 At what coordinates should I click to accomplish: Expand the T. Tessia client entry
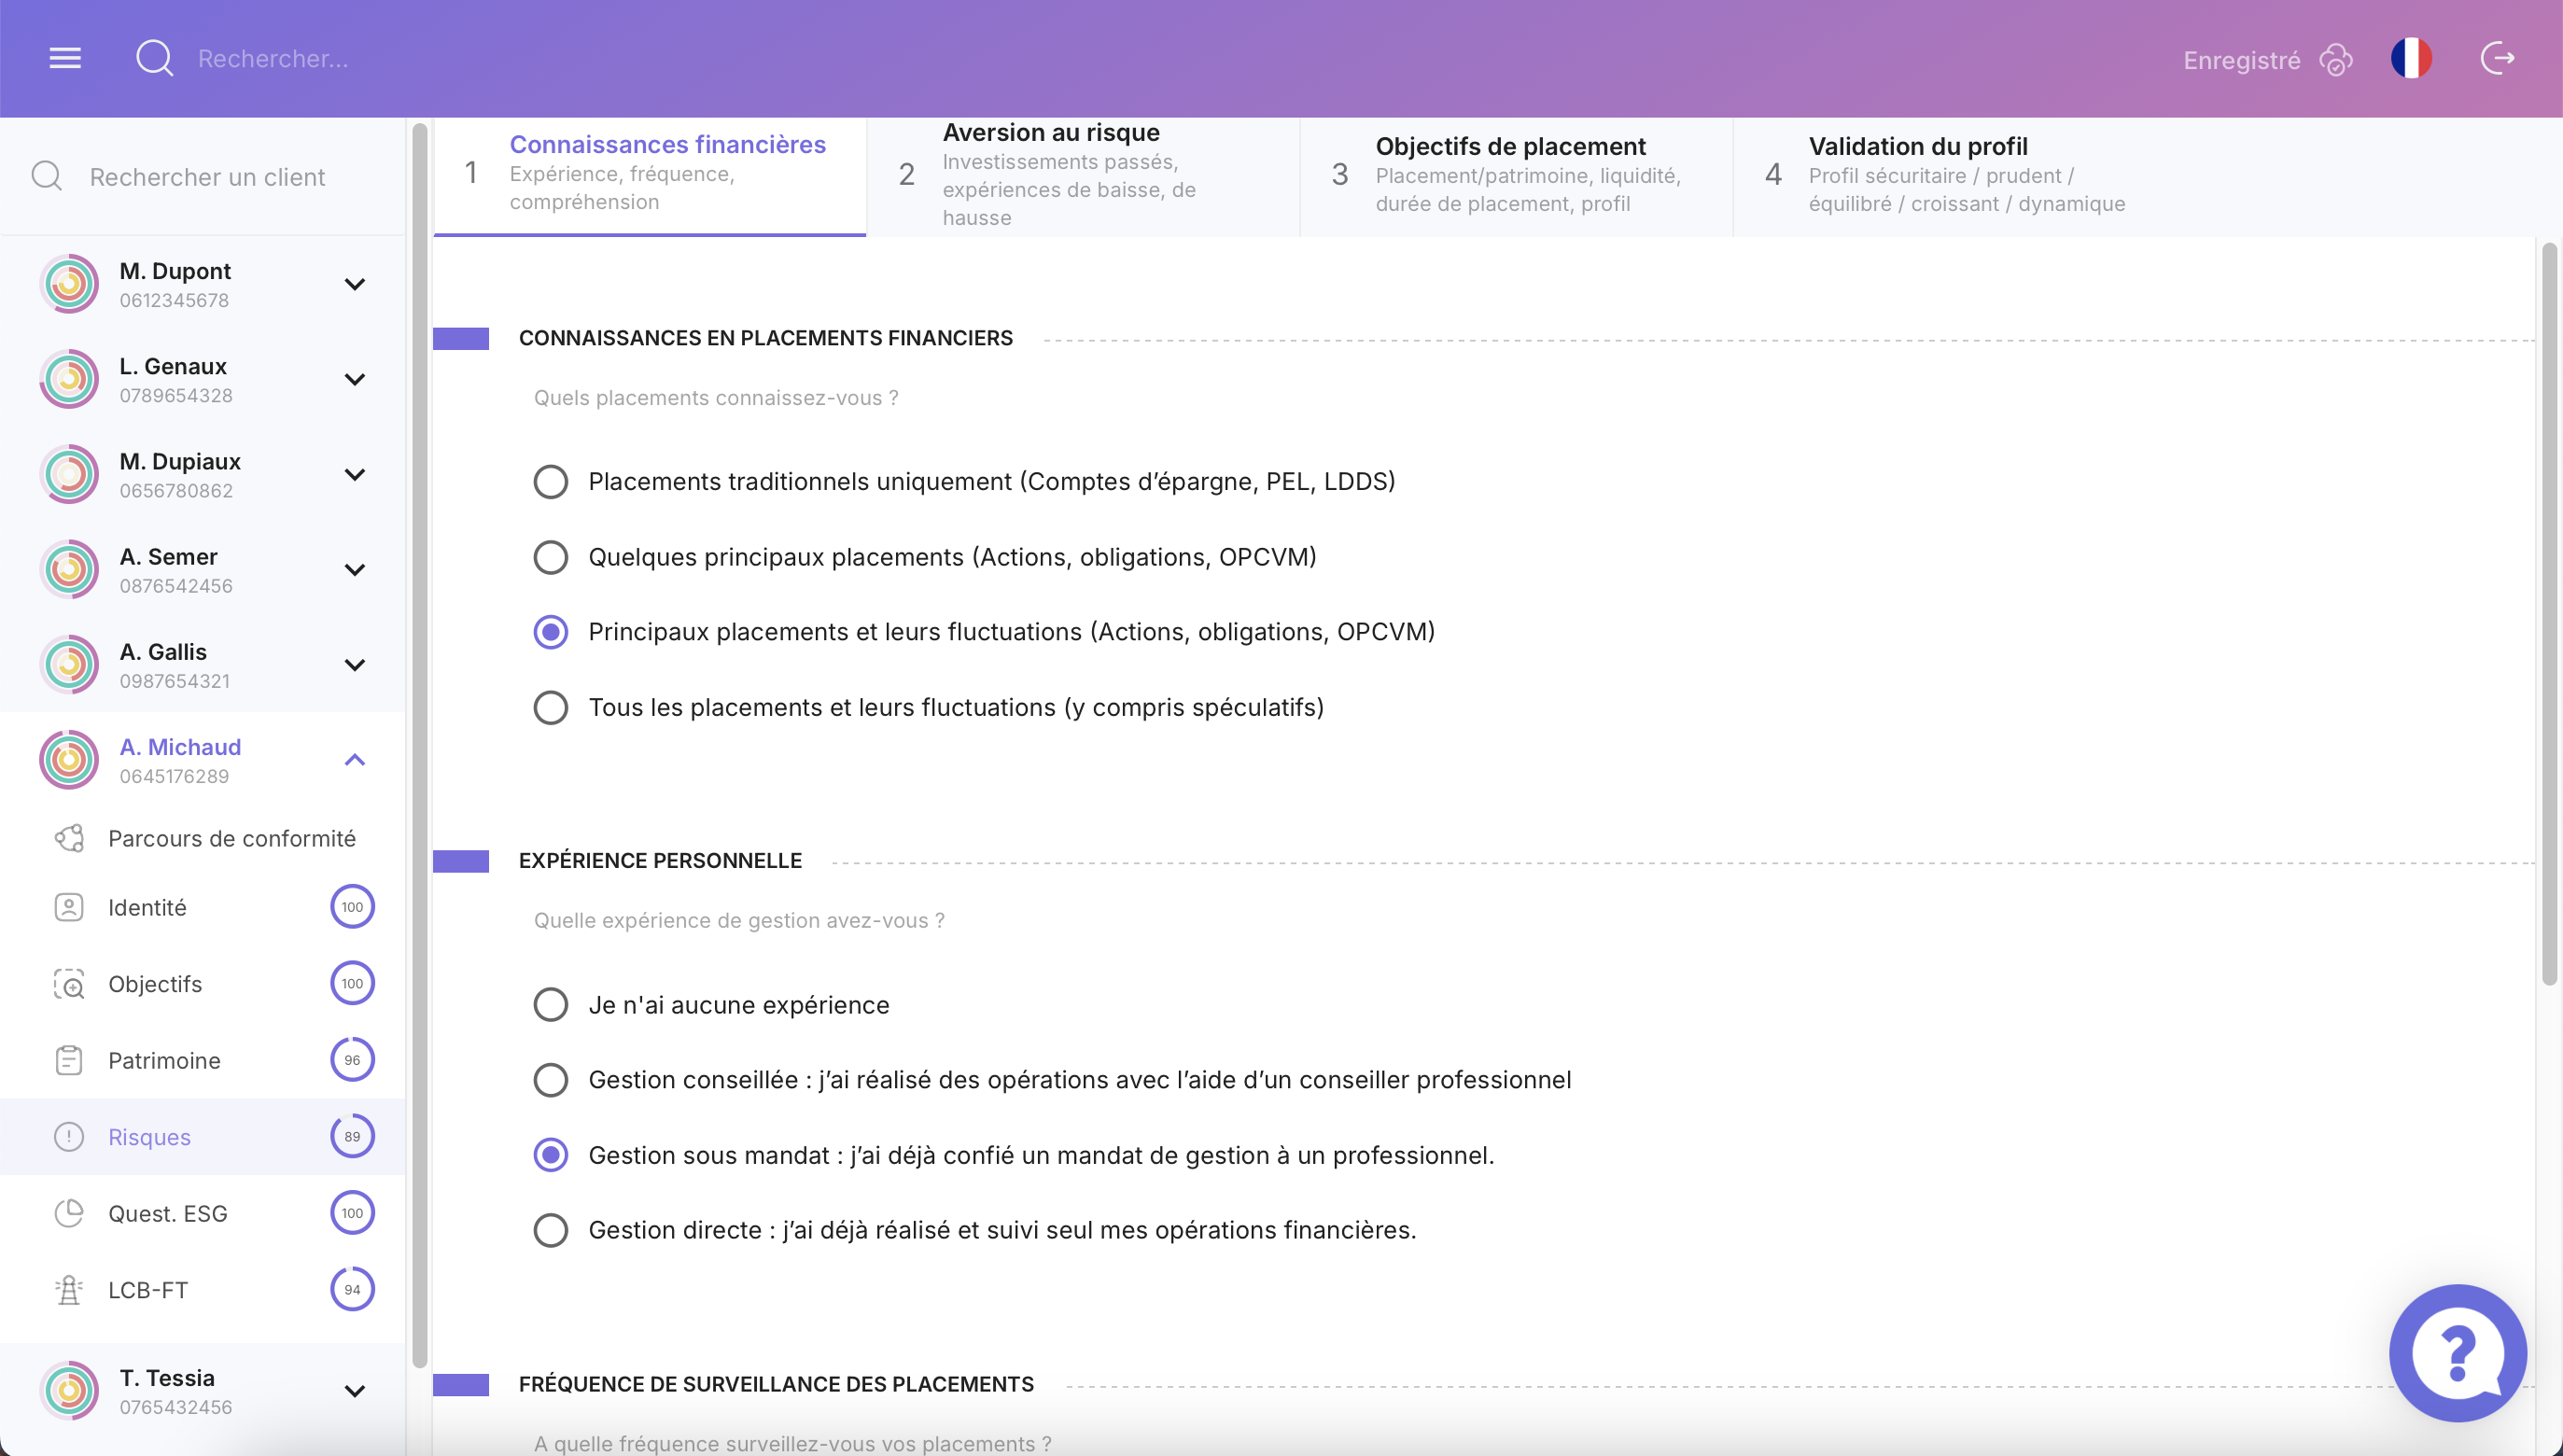[355, 1390]
